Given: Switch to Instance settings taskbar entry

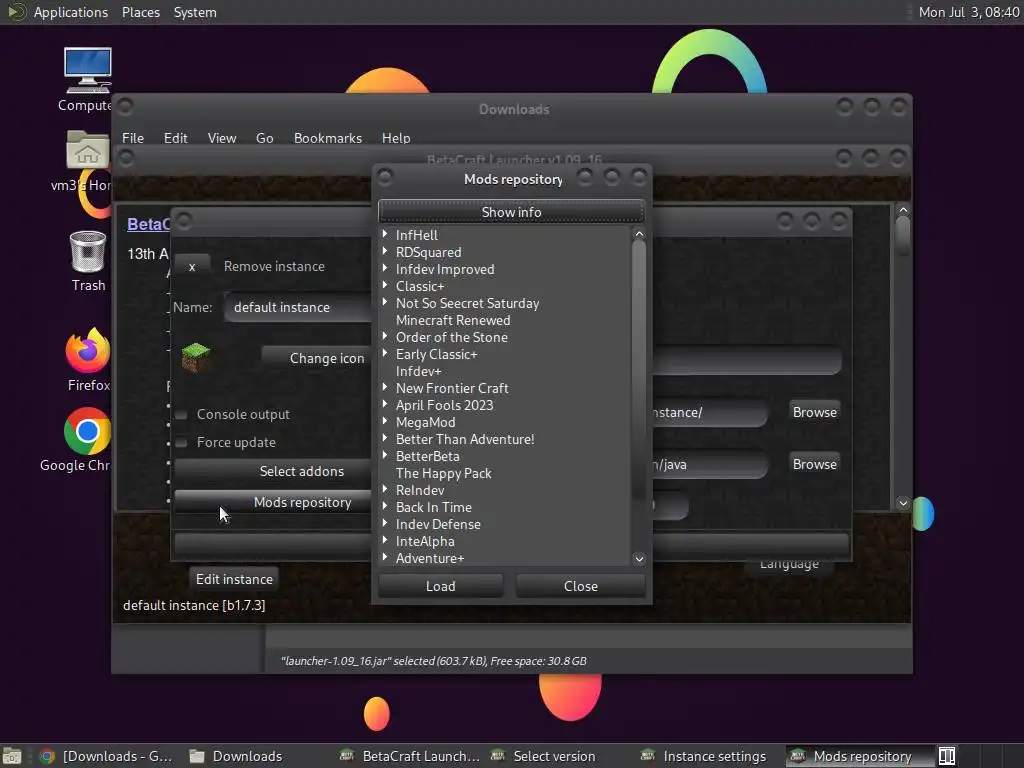Looking at the screenshot, I should point(703,756).
